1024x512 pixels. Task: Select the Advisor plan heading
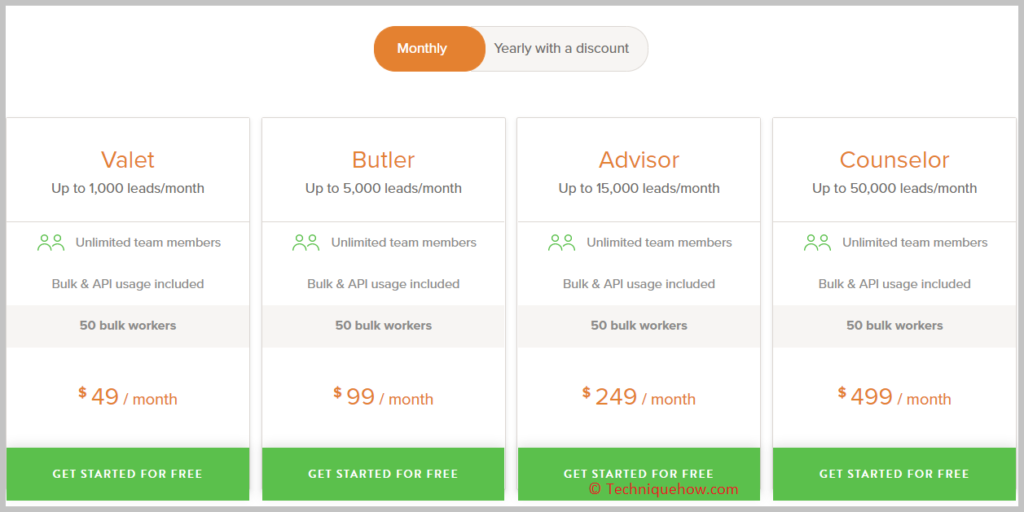639,160
